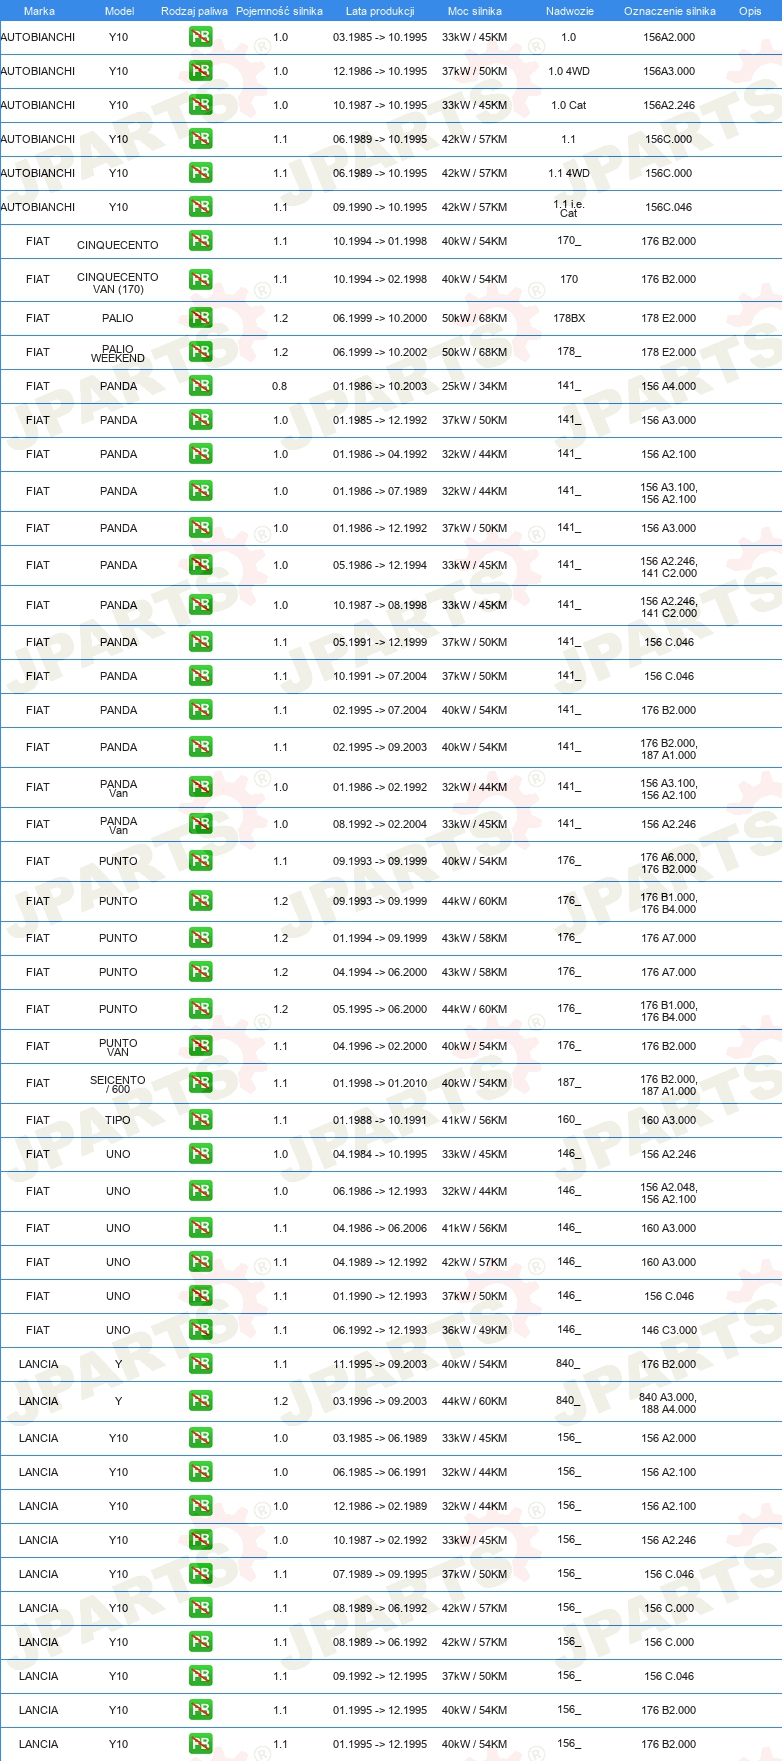Select the PALIO WEEKEND model cell

tap(118, 353)
